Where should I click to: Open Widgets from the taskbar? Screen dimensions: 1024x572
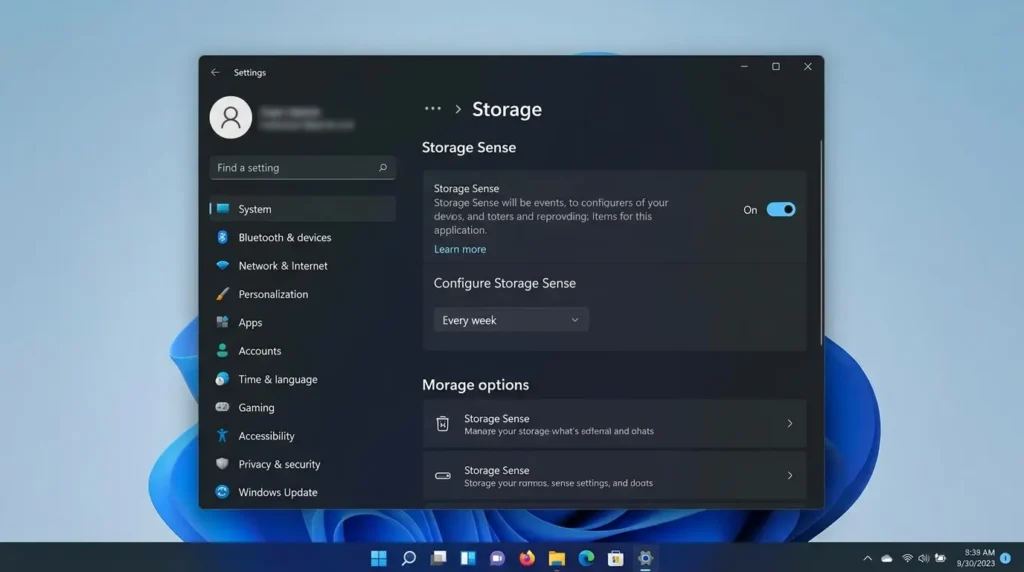click(x=468, y=558)
